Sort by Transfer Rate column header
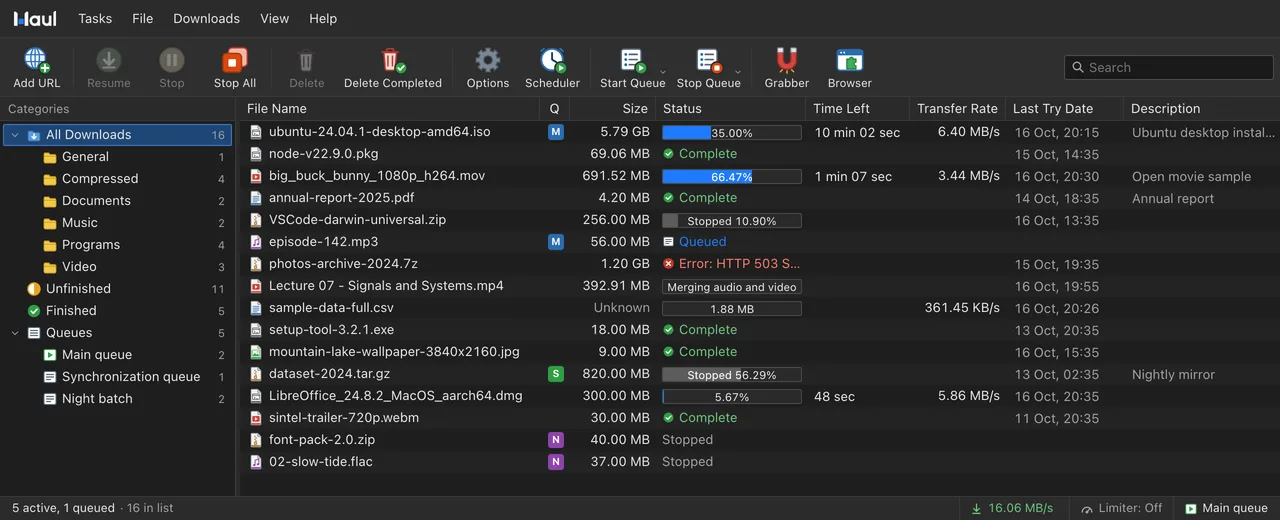This screenshot has width=1280, height=520. [x=957, y=108]
